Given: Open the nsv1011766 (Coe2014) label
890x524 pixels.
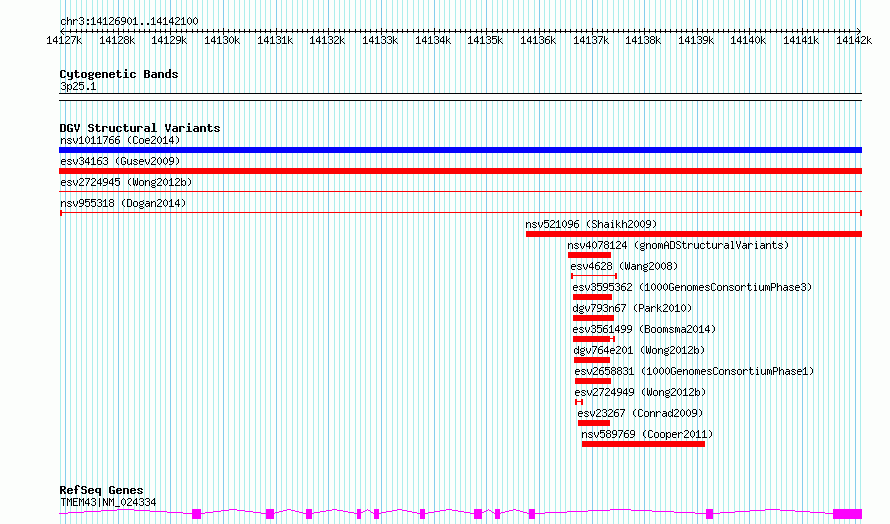Looking at the screenshot, I should [120, 140].
